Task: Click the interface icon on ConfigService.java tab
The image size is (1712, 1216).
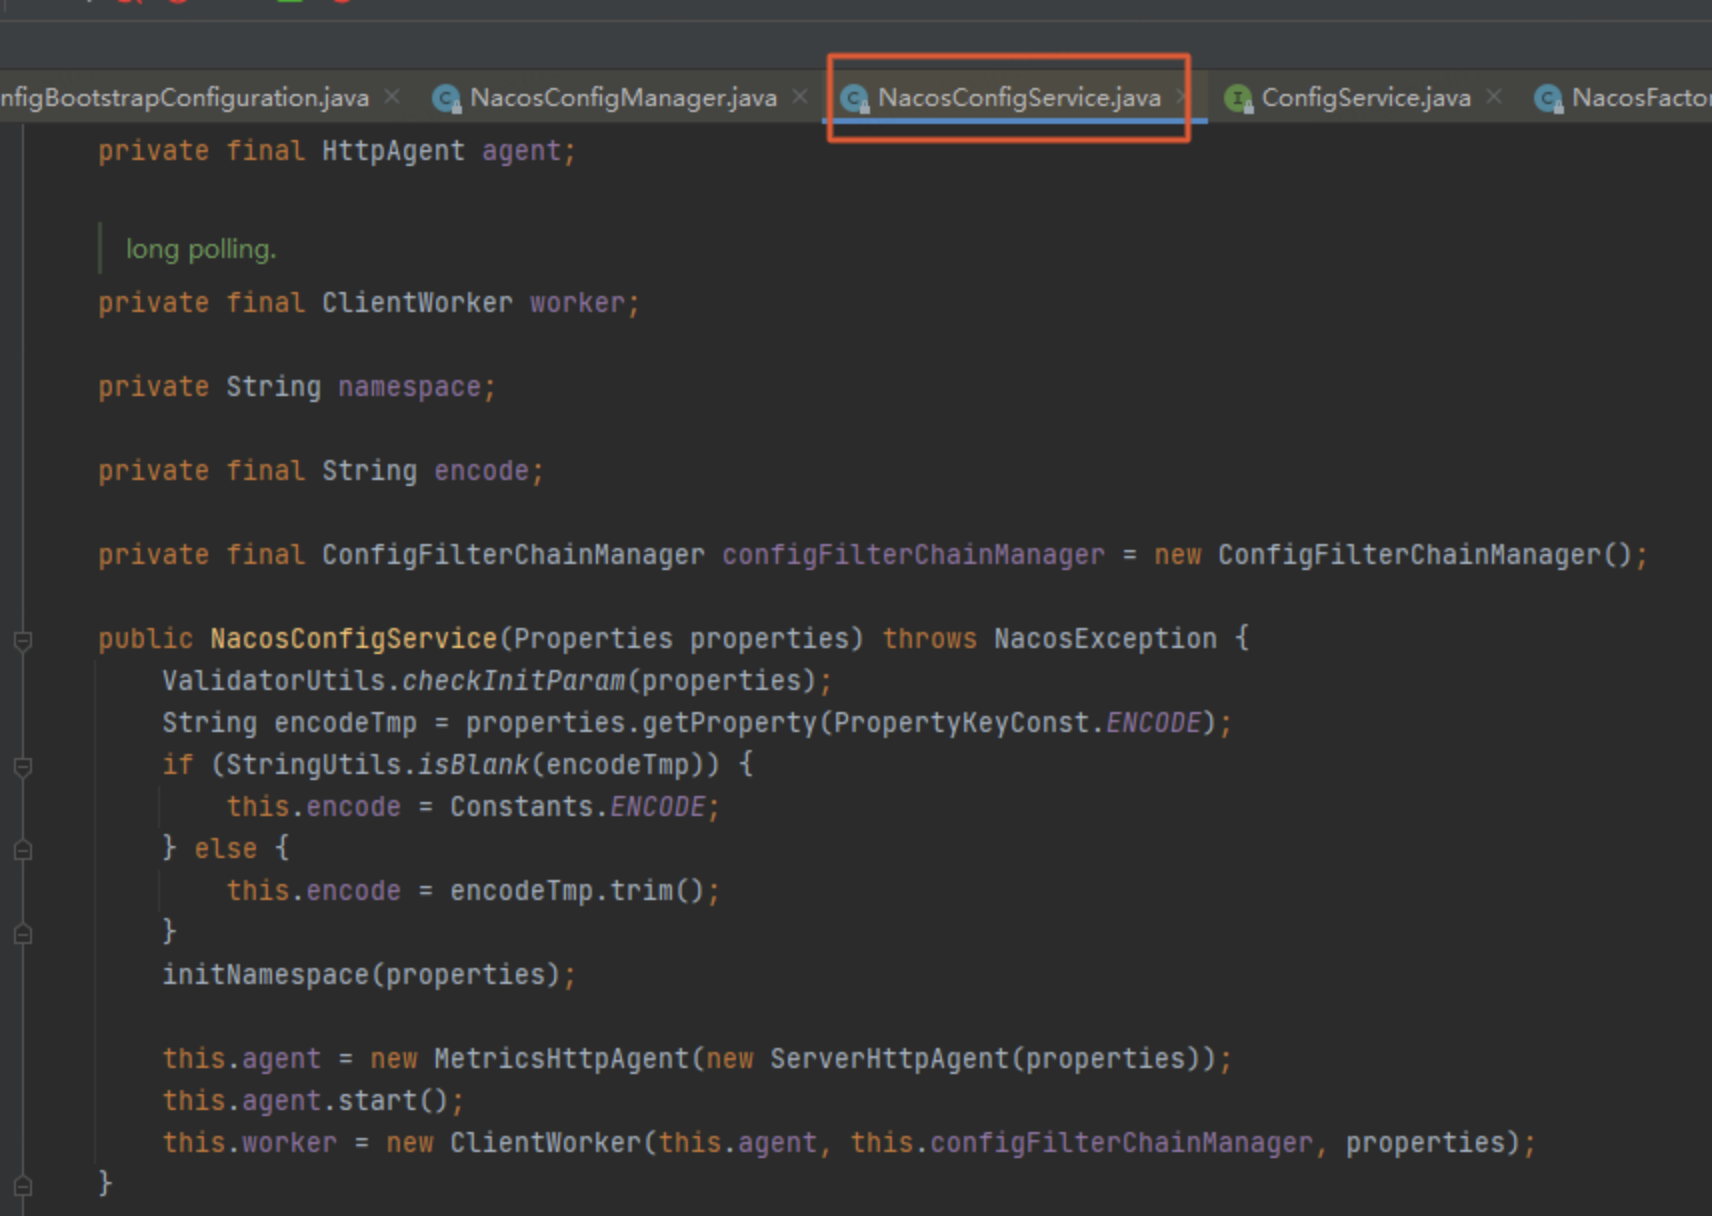Action: (1238, 98)
